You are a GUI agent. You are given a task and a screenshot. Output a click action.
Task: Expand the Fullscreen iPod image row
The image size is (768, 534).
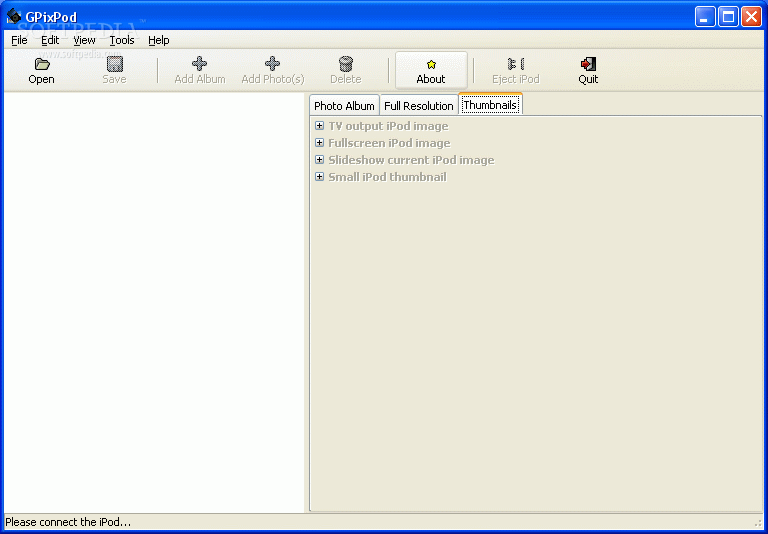click(x=319, y=143)
